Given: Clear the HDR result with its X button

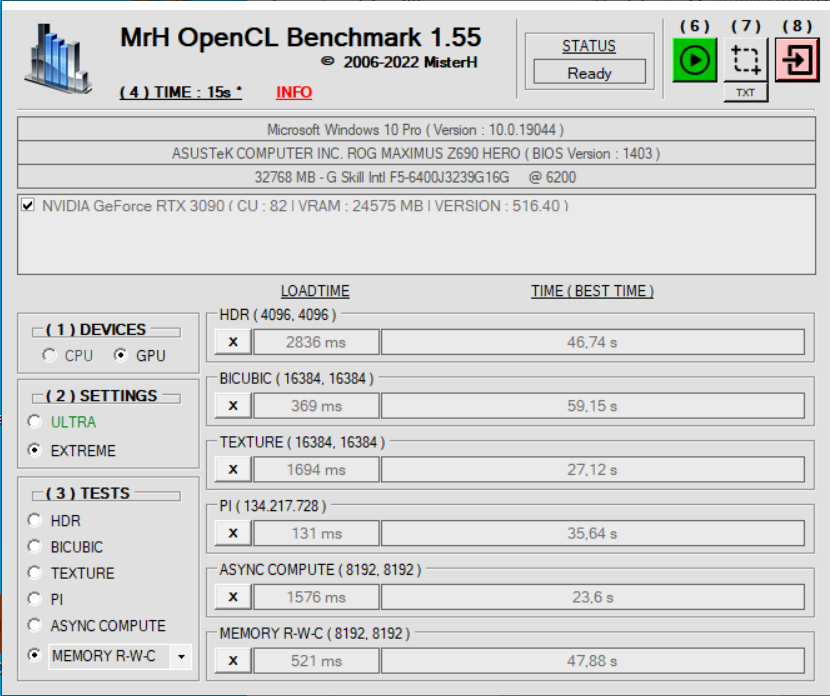Looking at the screenshot, I should (233, 342).
